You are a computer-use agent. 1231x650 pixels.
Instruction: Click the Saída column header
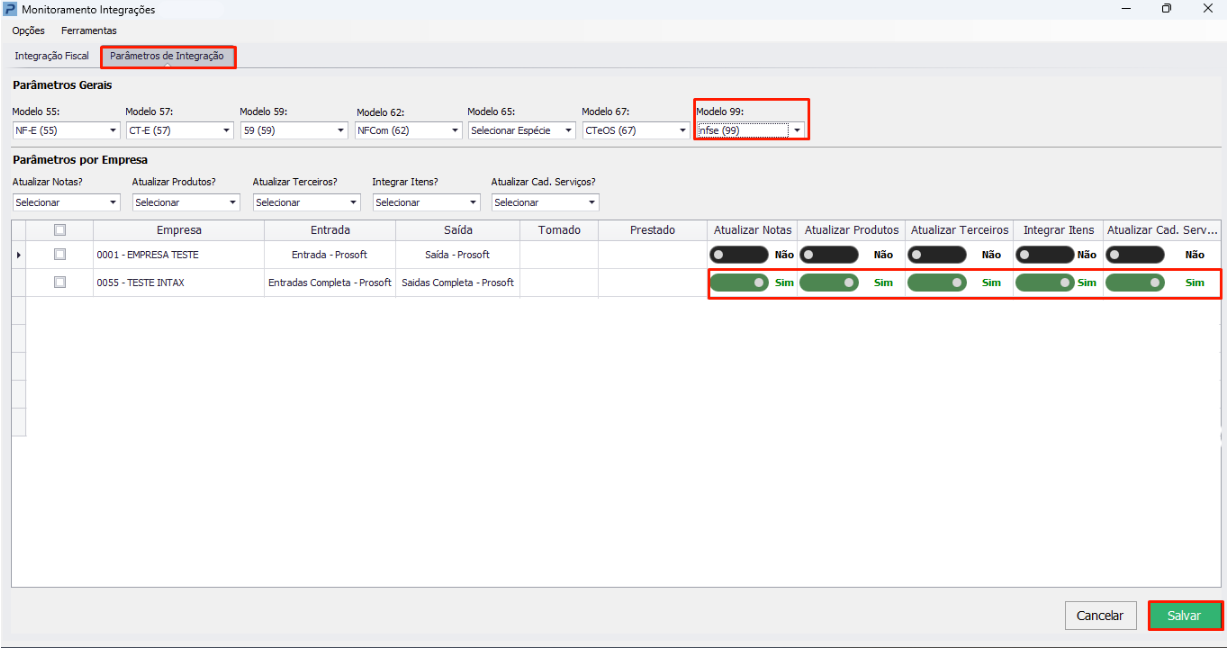[458, 230]
